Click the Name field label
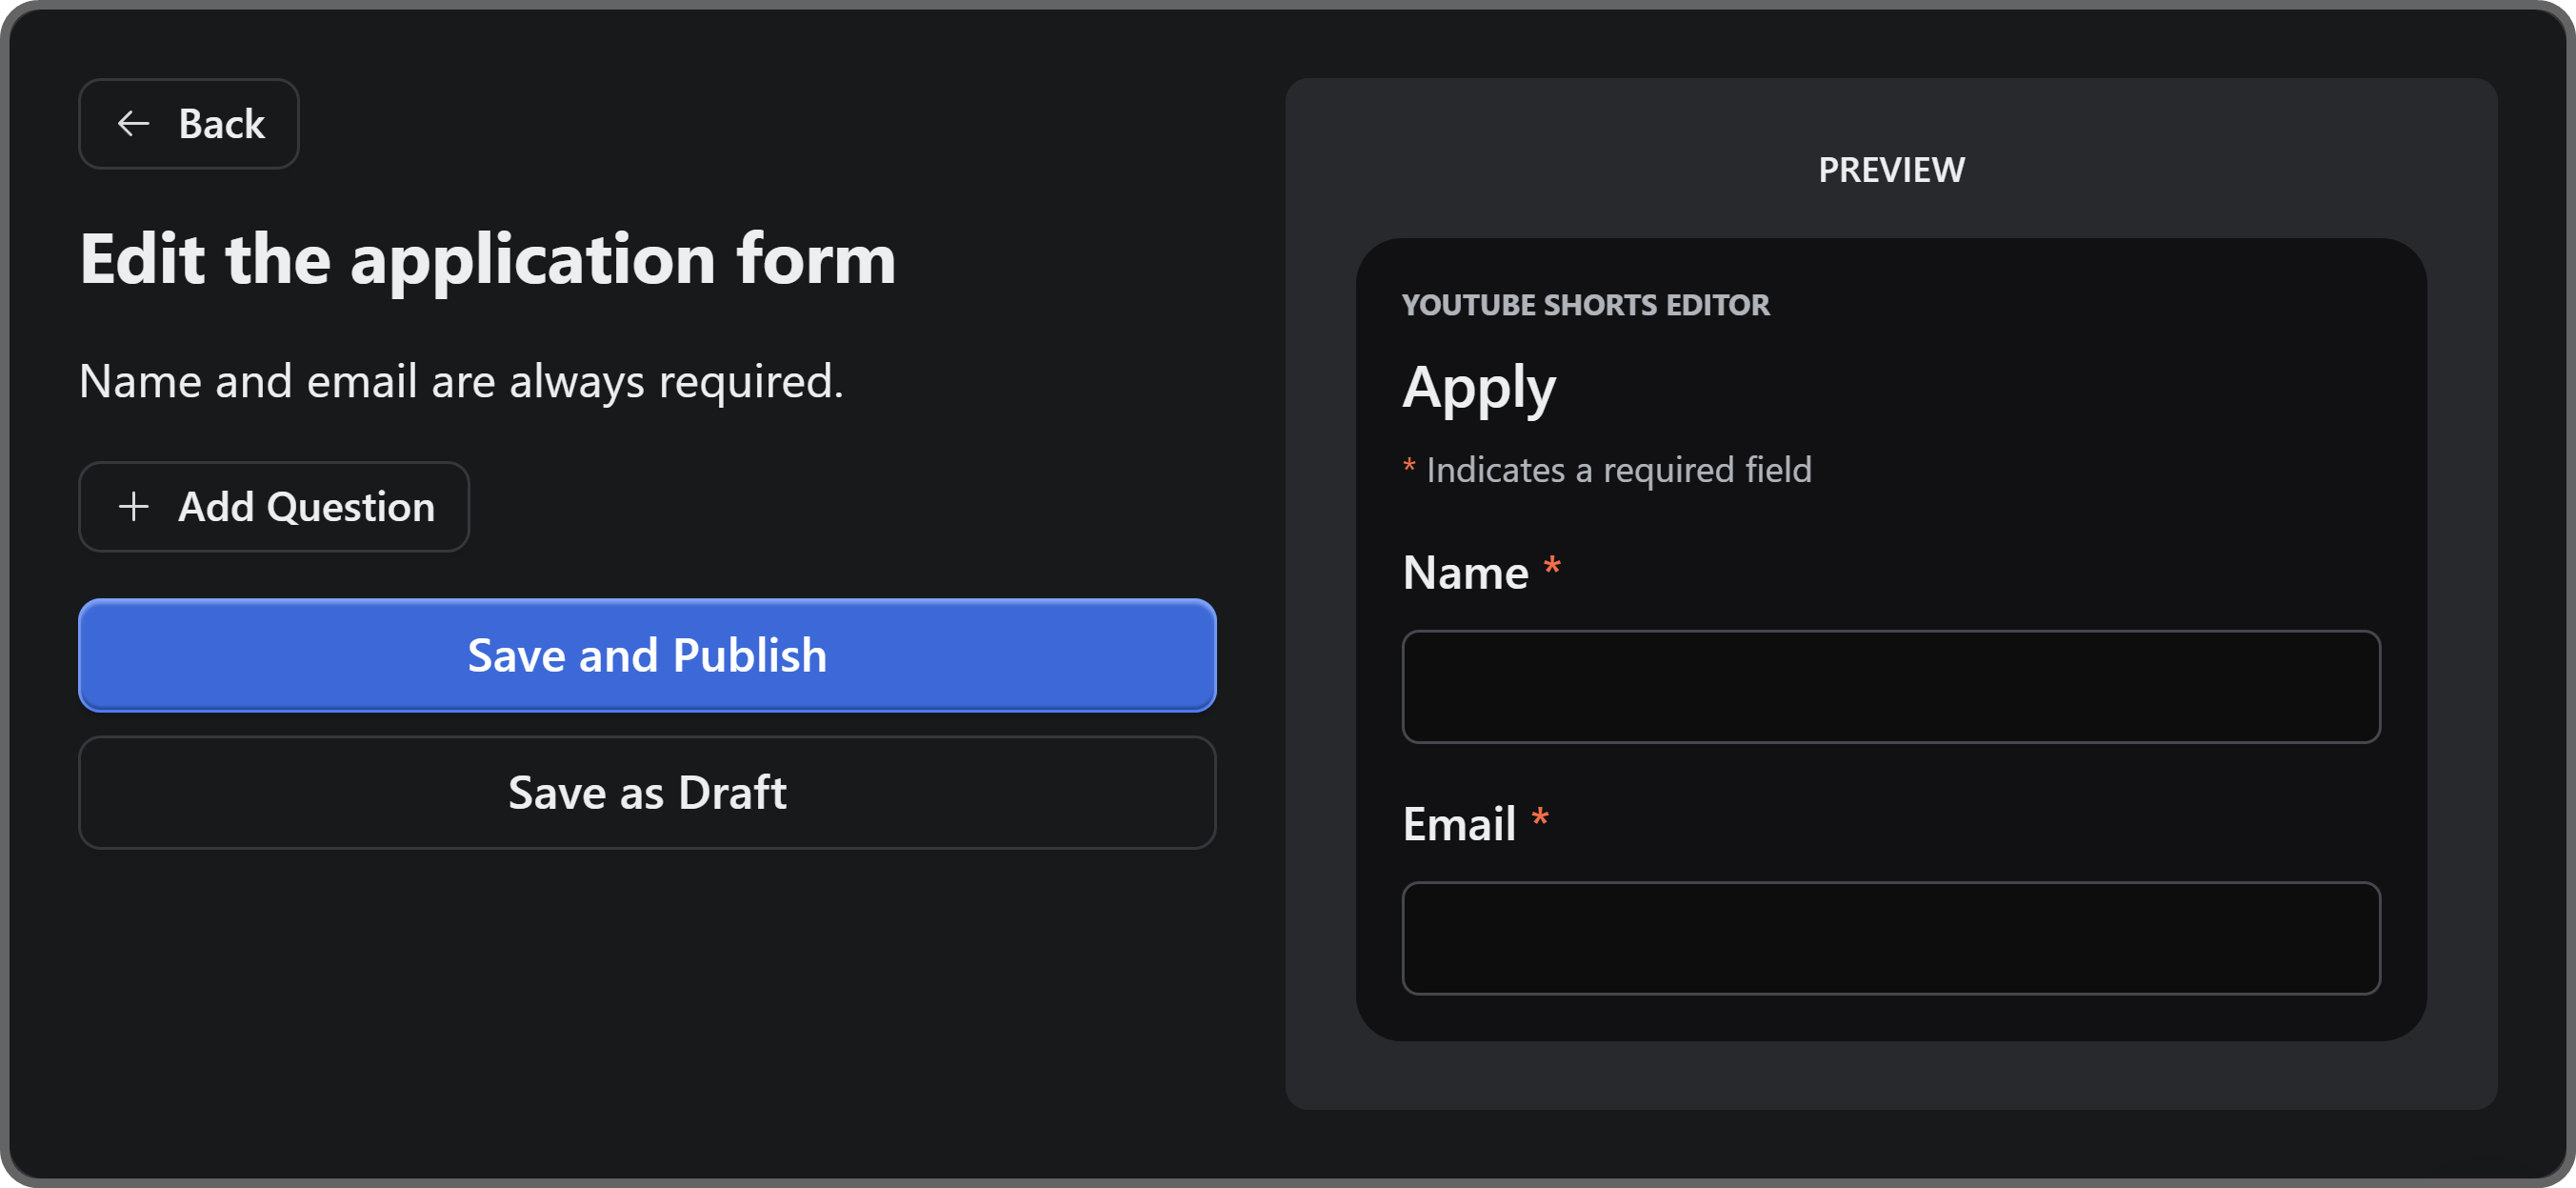This screenshot has width=2576, height=1188. click(1465, 573)
